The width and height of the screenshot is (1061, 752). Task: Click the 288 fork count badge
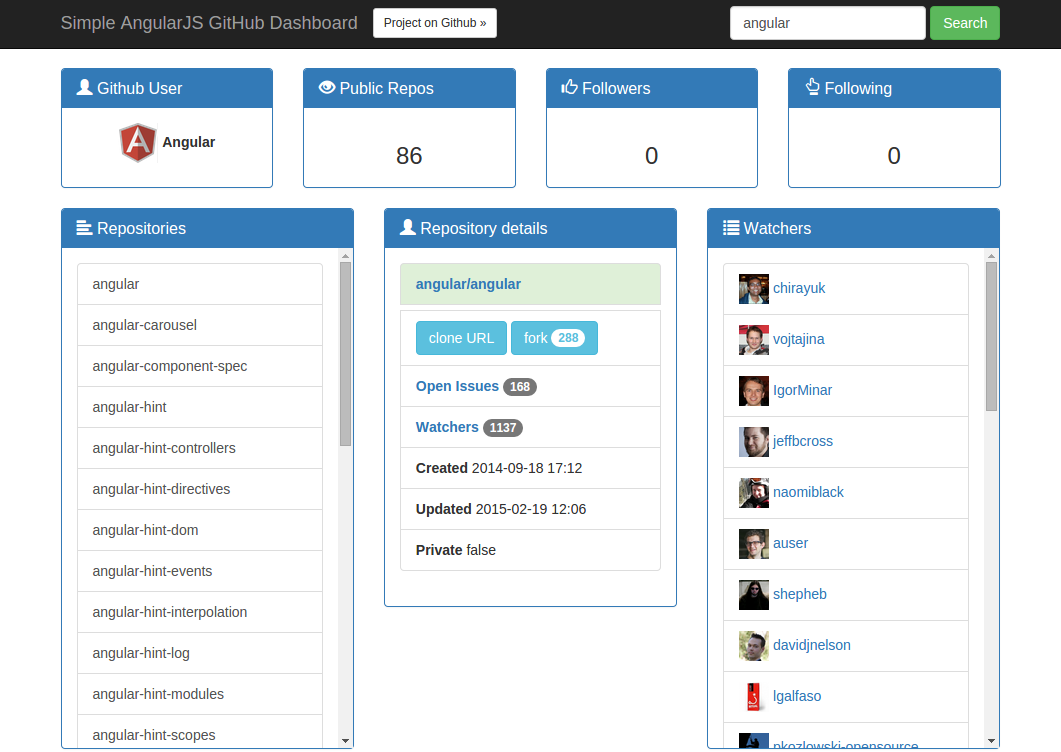(x=568, y=338)
